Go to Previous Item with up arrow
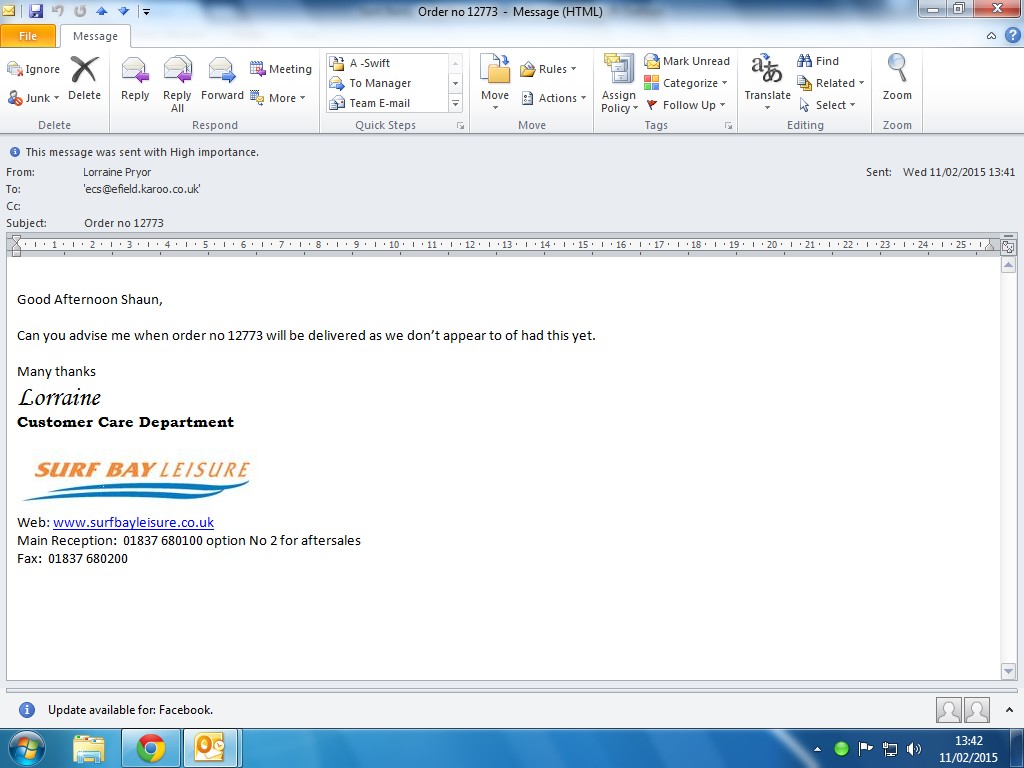1024x768 pixels. click(101, 11)
